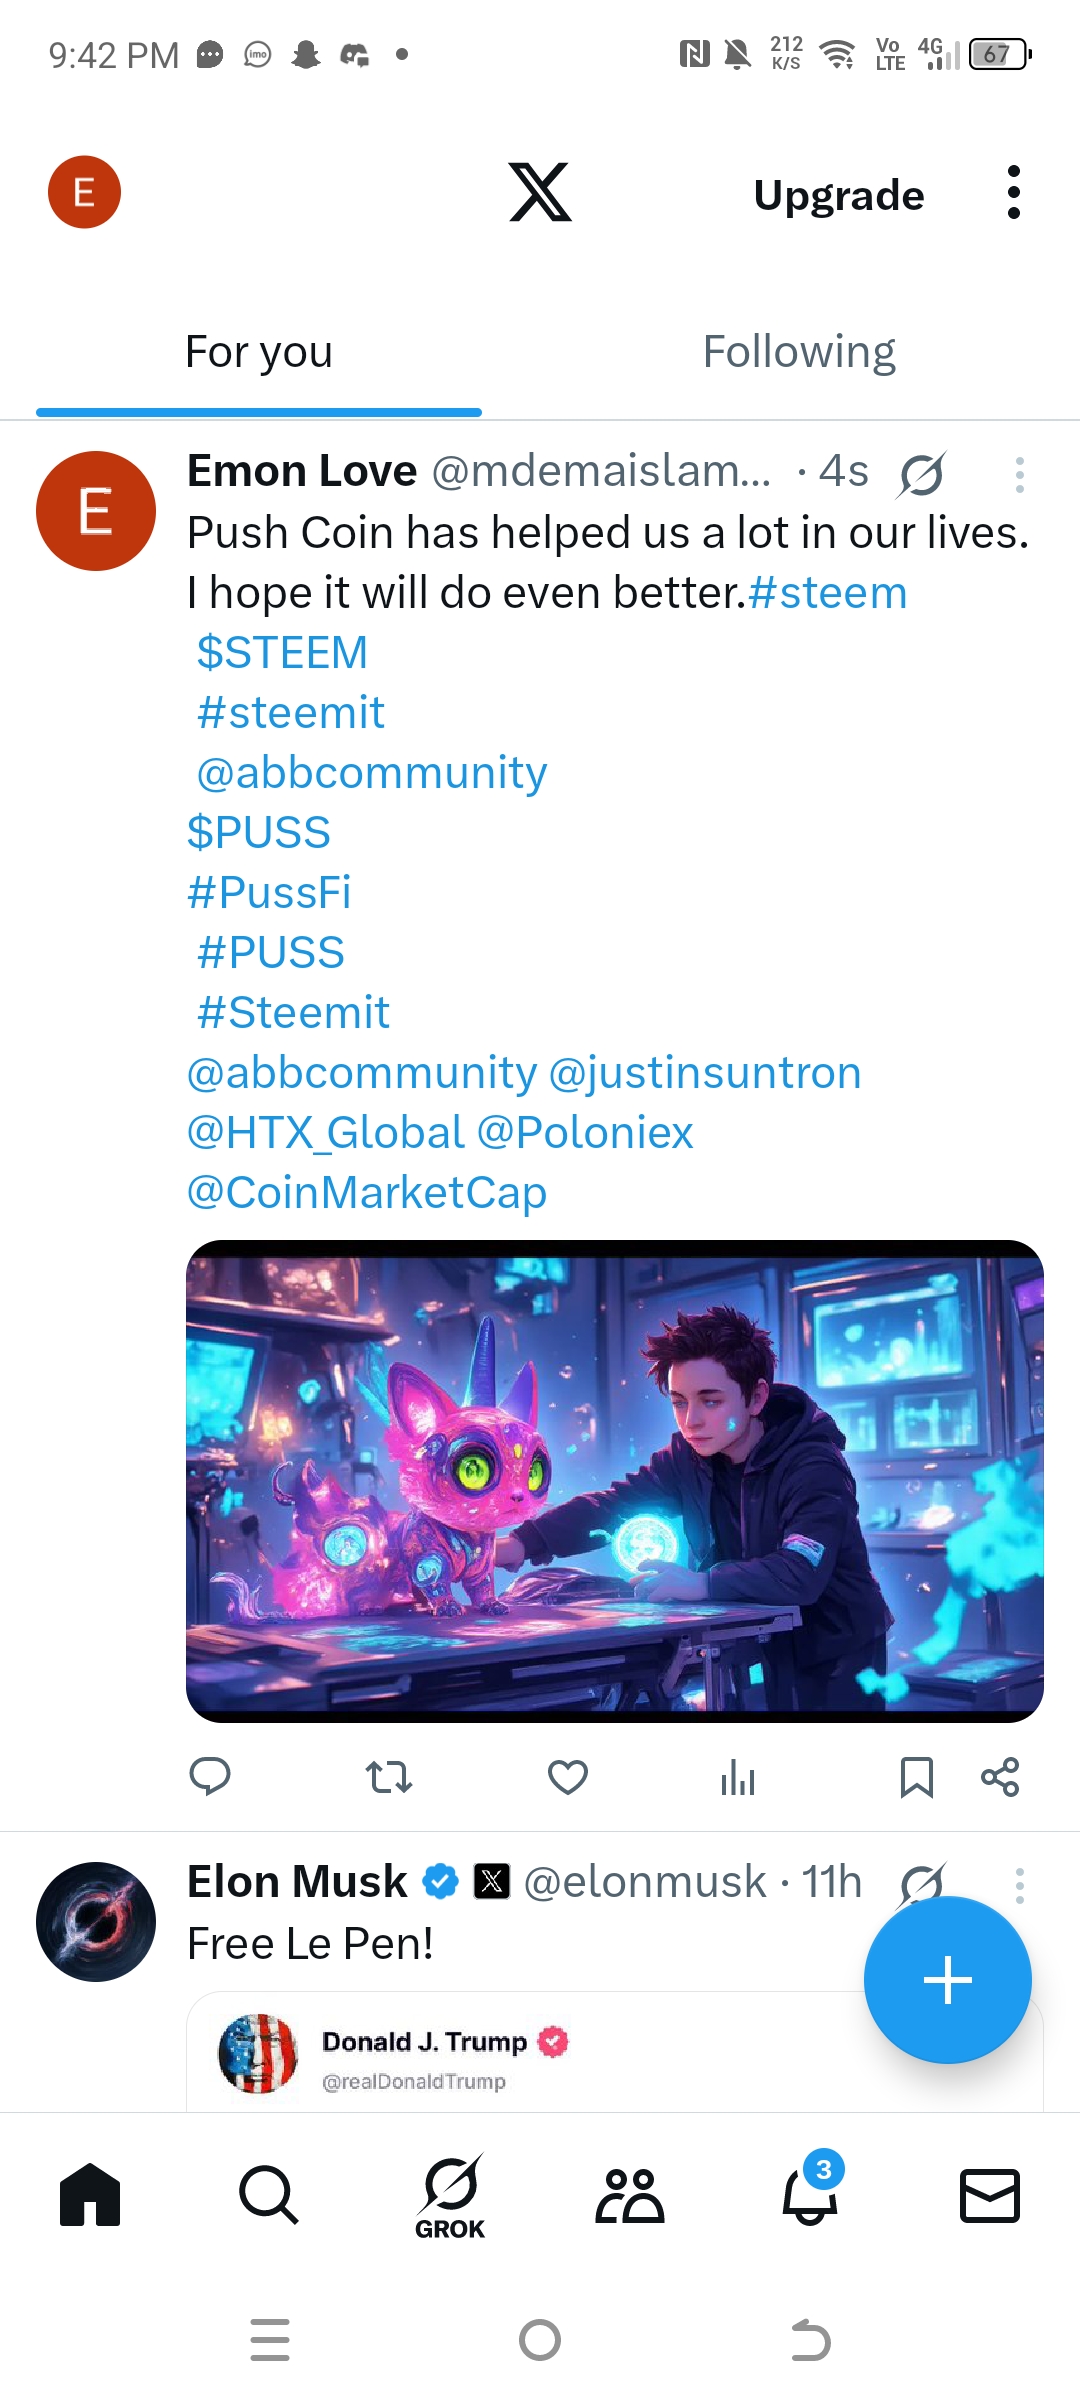
Task: Reply to Emon Love's post
Action: [210, 1777]
